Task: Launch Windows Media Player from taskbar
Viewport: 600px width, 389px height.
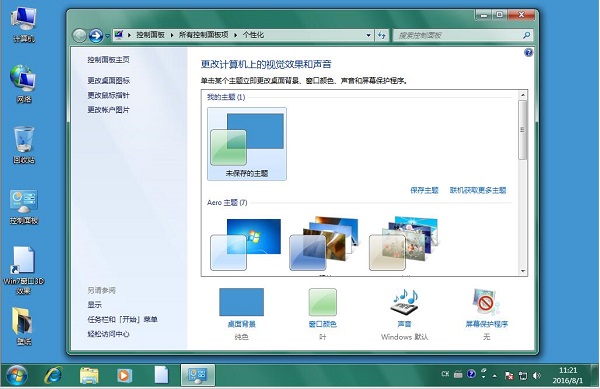Action: [124, 375]
